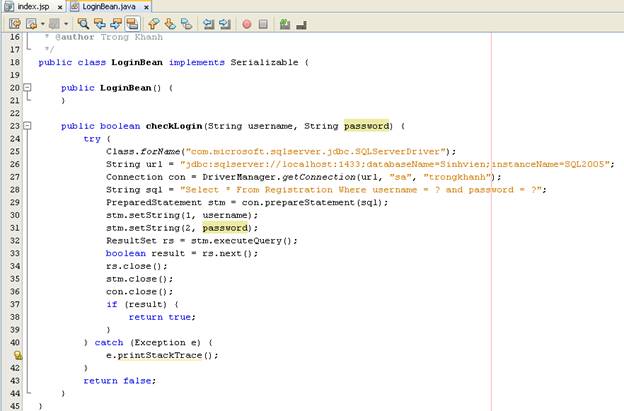This screenshot has width=624, height=411.
Task: Click the Select SQL query string
Action: [361, 189]
